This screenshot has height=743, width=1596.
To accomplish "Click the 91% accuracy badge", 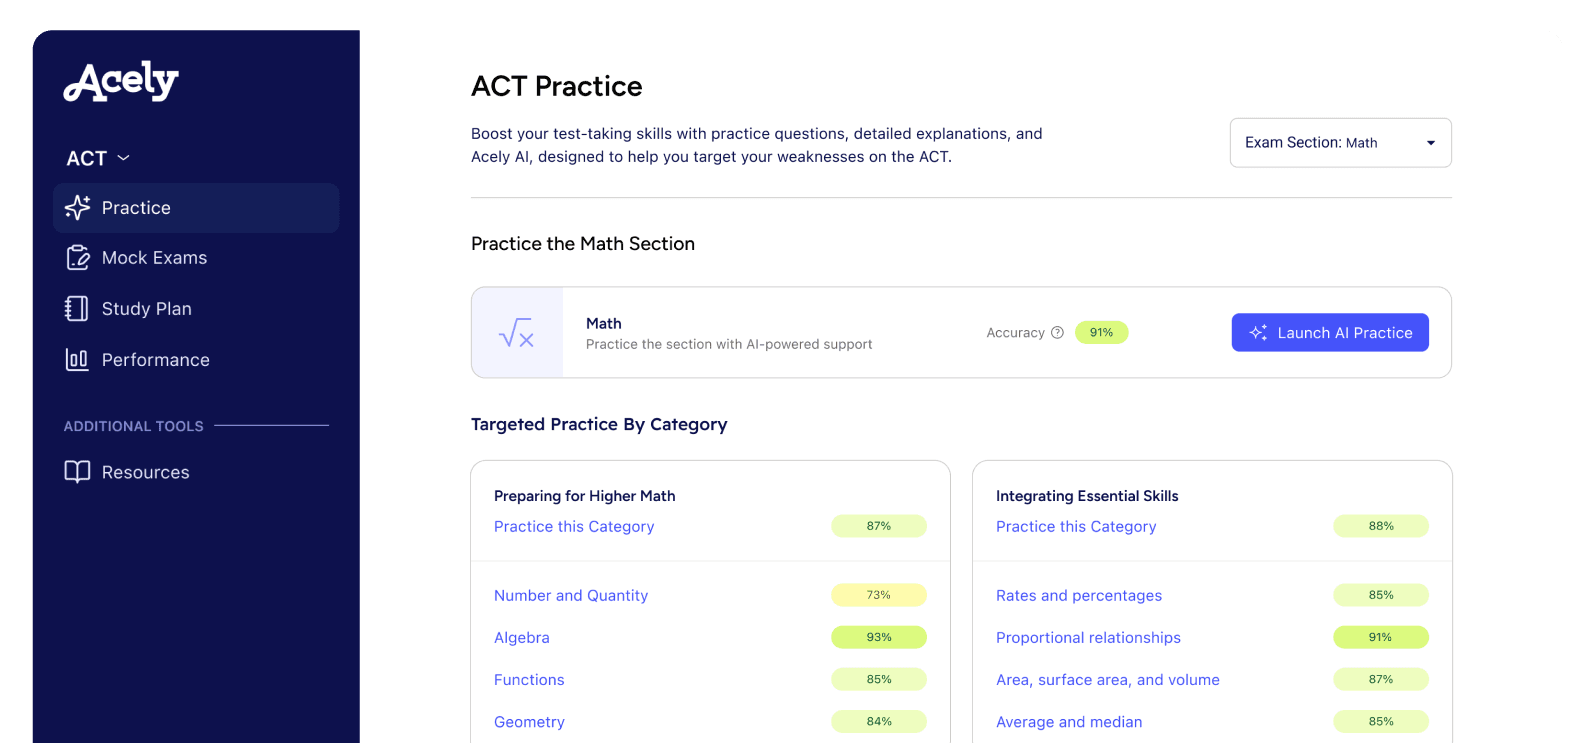I will pos(1100,332).
